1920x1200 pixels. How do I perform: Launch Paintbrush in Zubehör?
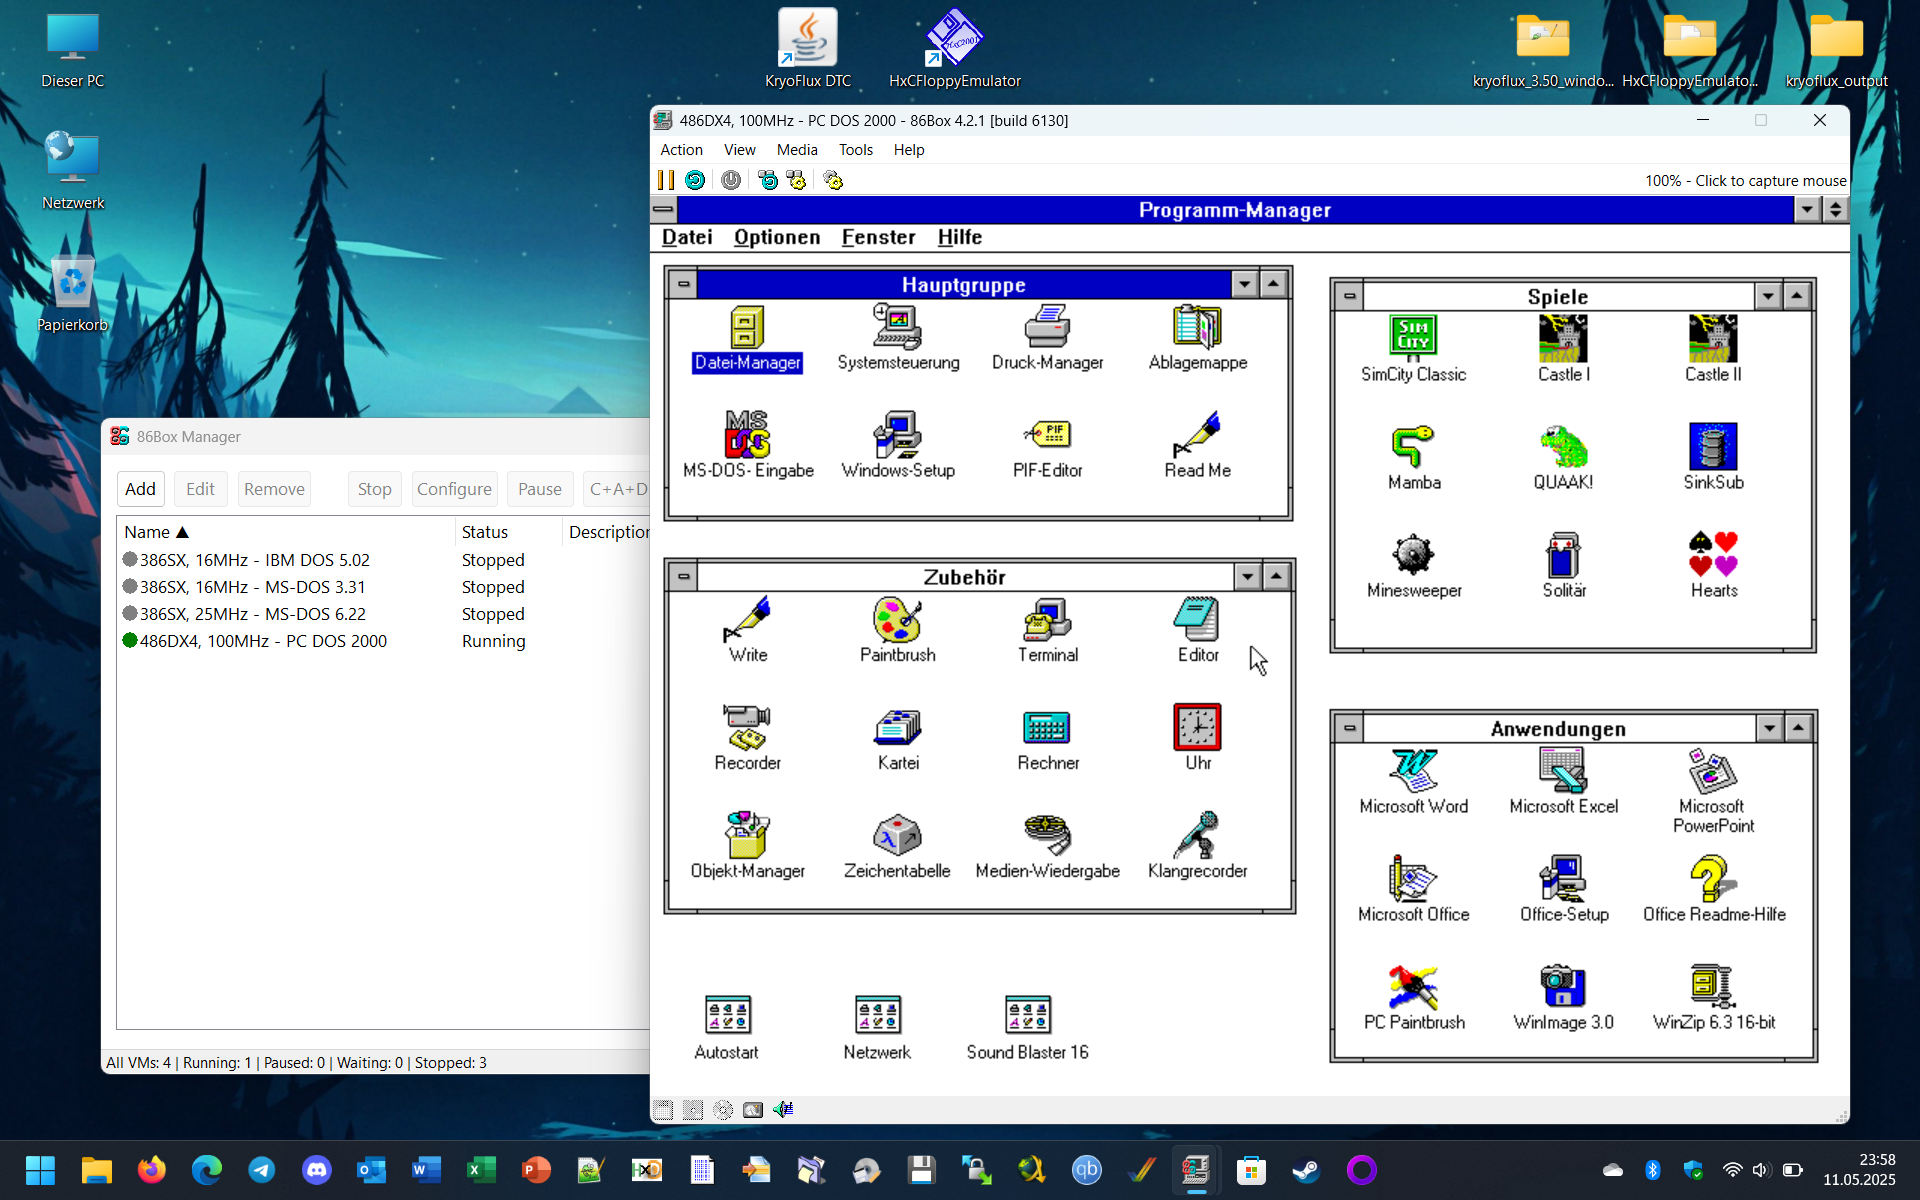897,631
